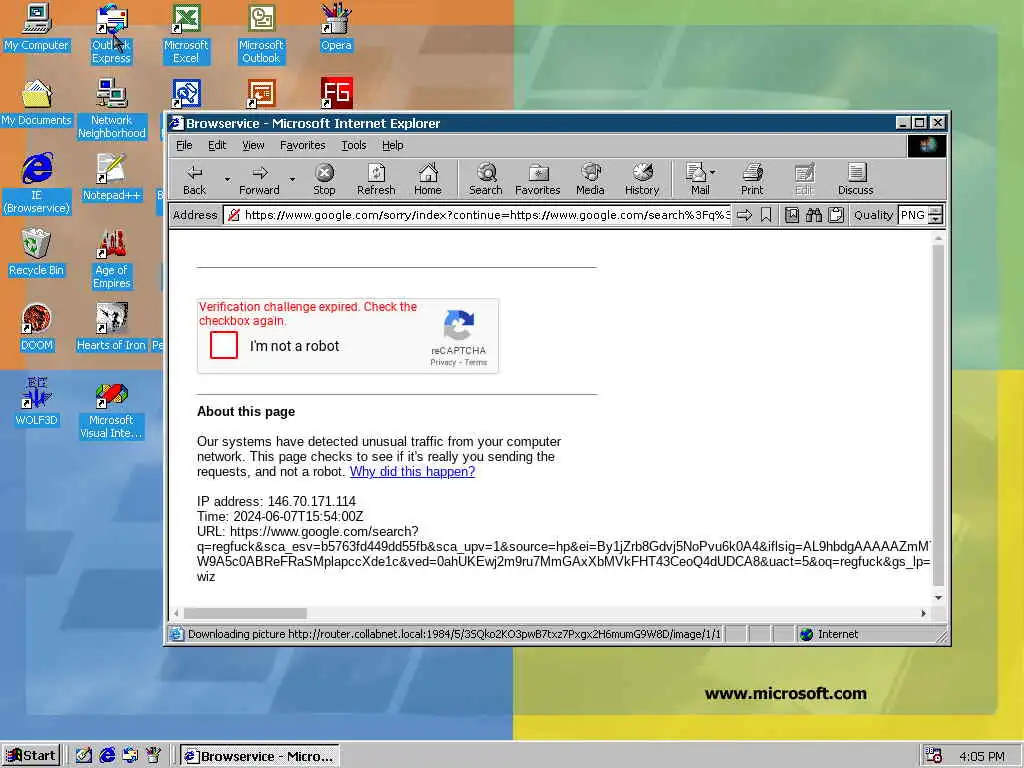Open the Windows Start menu

tap(31, 756)
